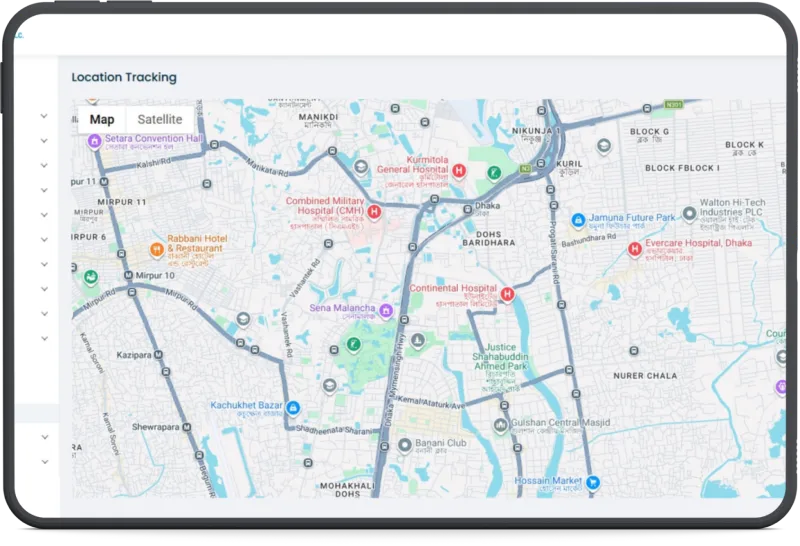Select the Kazipara metro station icon
Image resolution: width=800 pixels, height=546 pixels.
(159, 355)
